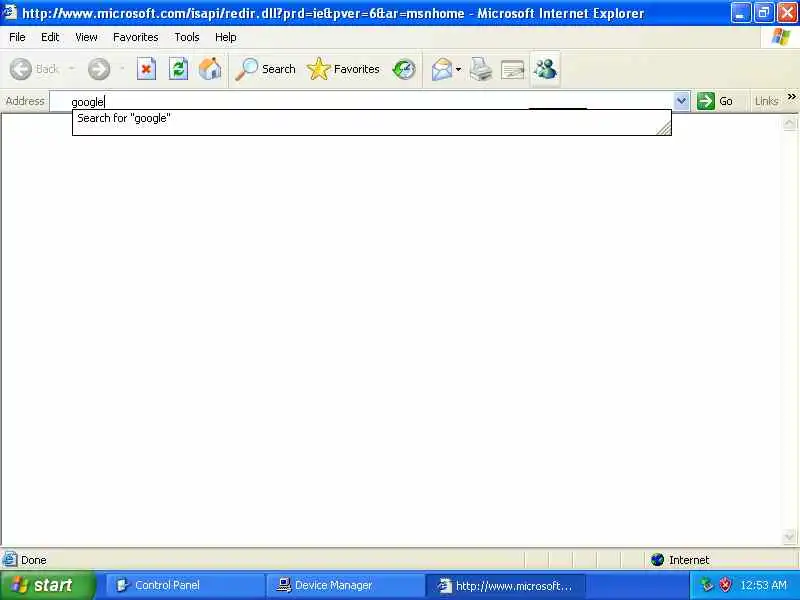Click the Done status bar text

click(x=34, y=560)
